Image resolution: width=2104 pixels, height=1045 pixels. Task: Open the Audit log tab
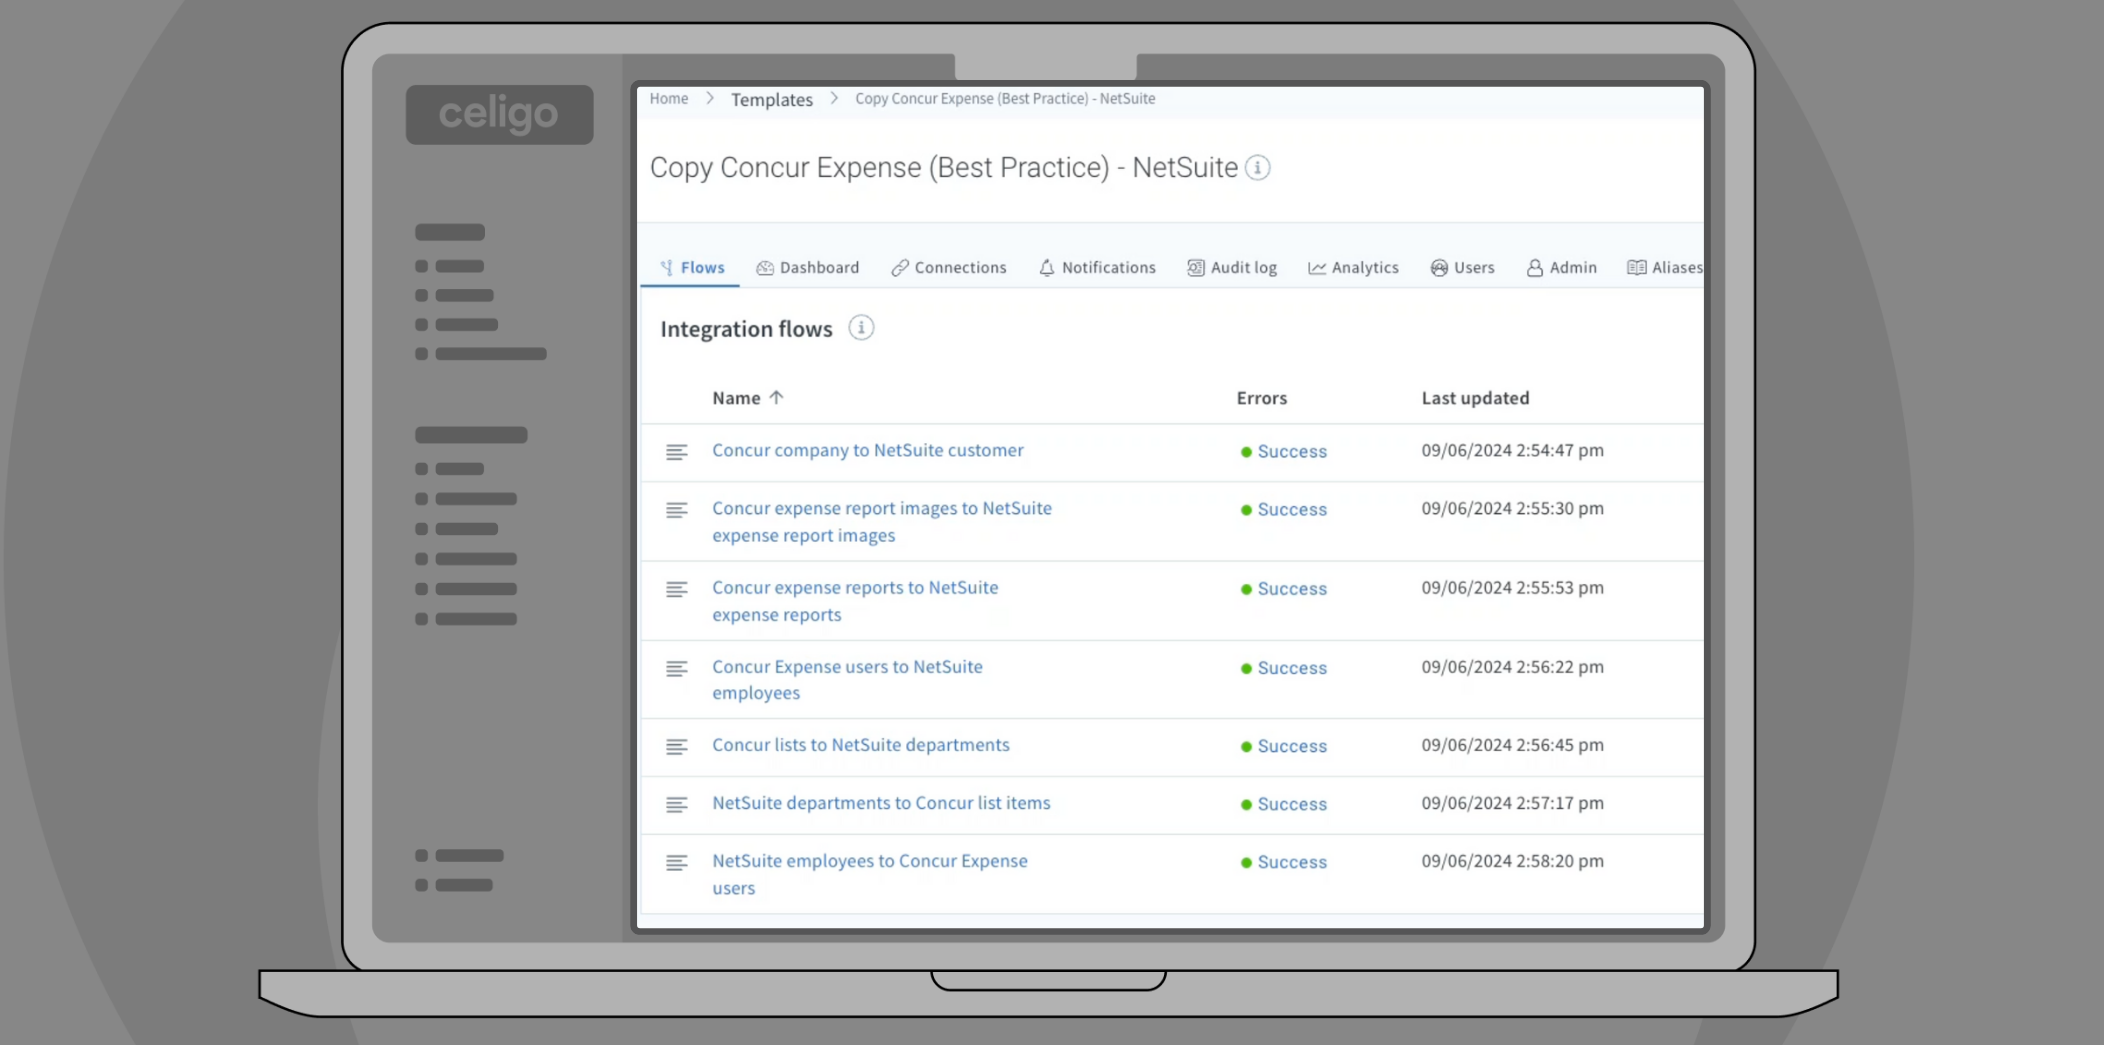coord(1232,267)
